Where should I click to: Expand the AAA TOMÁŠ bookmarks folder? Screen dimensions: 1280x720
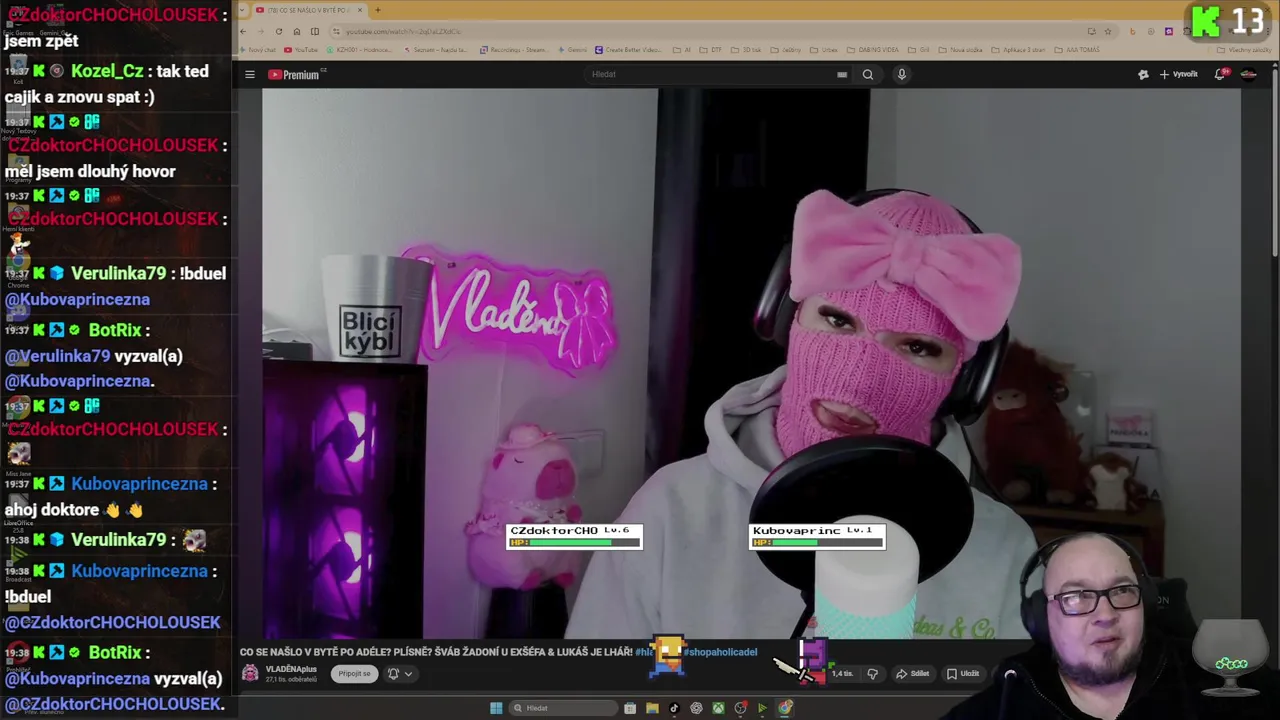click(1075, 50)
